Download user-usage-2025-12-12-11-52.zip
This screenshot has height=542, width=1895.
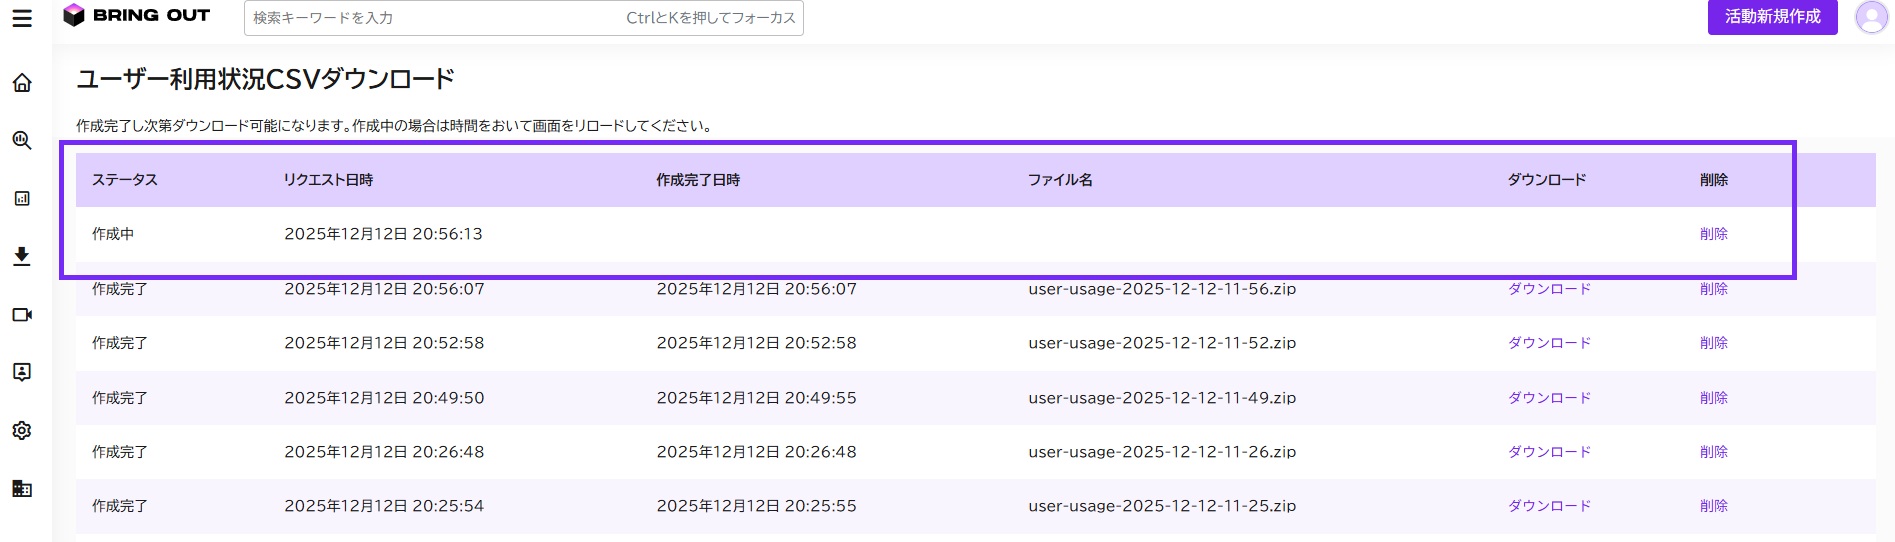1549,343
